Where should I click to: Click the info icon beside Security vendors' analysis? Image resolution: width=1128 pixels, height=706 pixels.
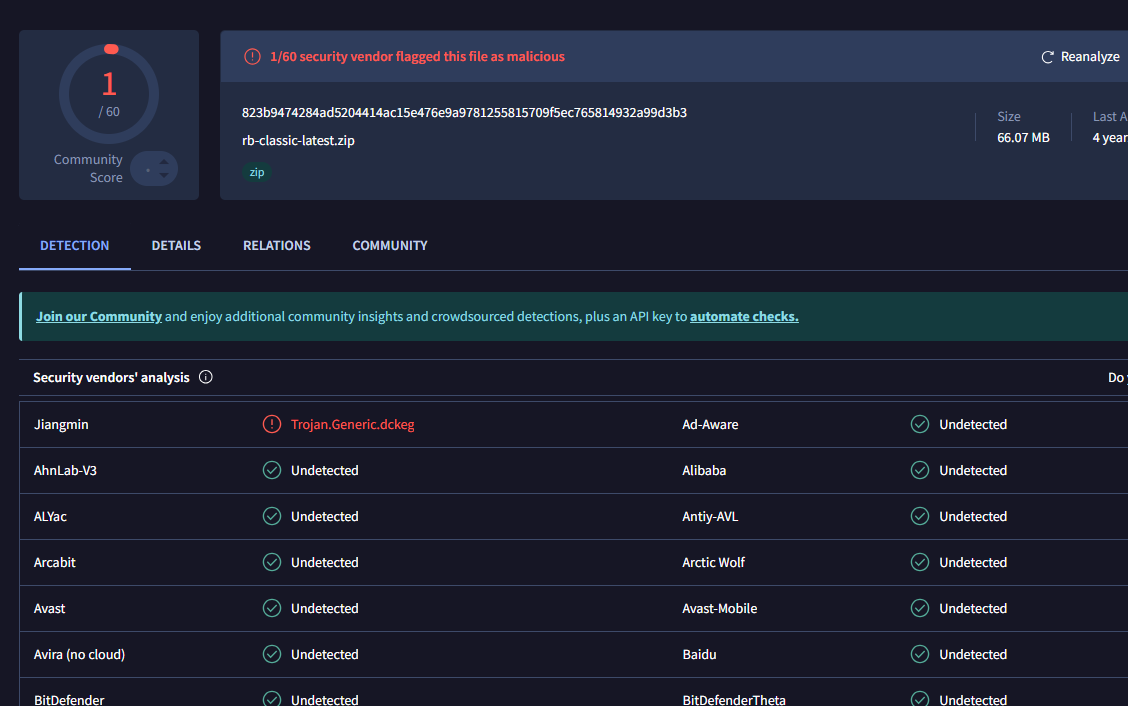pyautogui.click(x=206, y=377)
